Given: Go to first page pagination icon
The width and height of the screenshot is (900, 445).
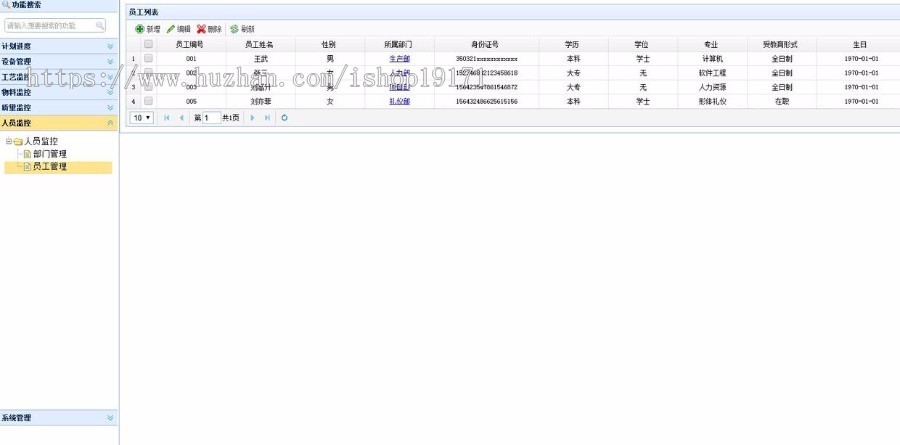Looking at the screenshot, I should pos(166,118).
